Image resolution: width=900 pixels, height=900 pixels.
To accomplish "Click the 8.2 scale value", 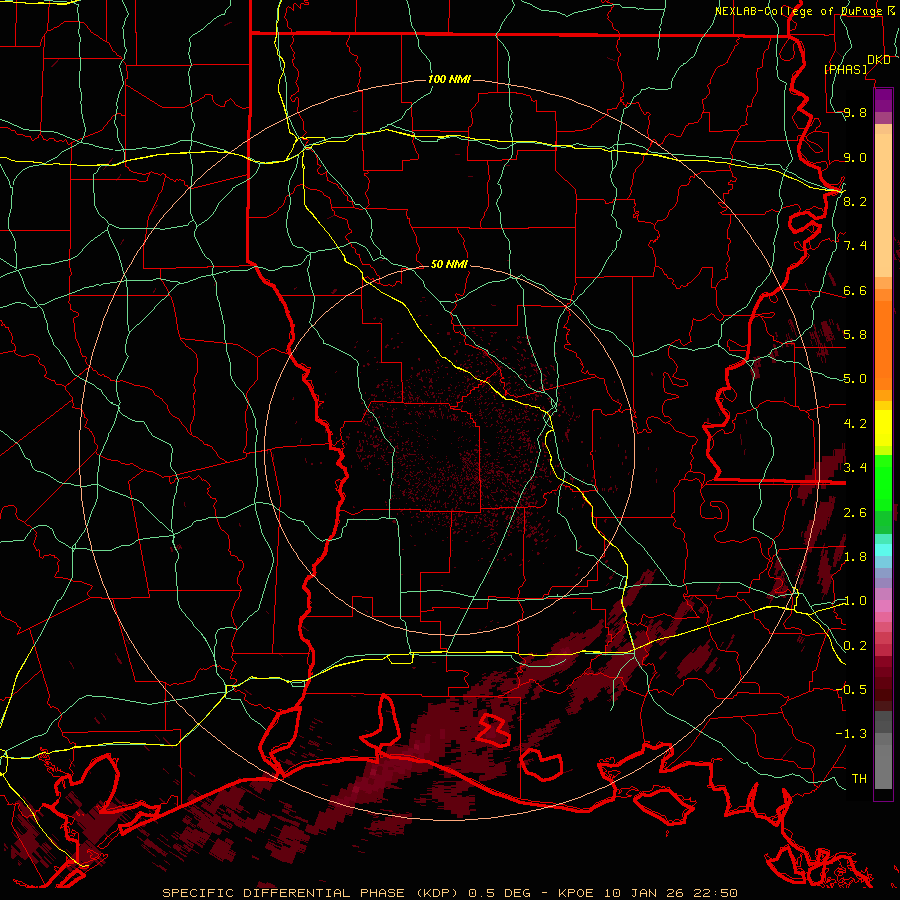I will [855, 201].
